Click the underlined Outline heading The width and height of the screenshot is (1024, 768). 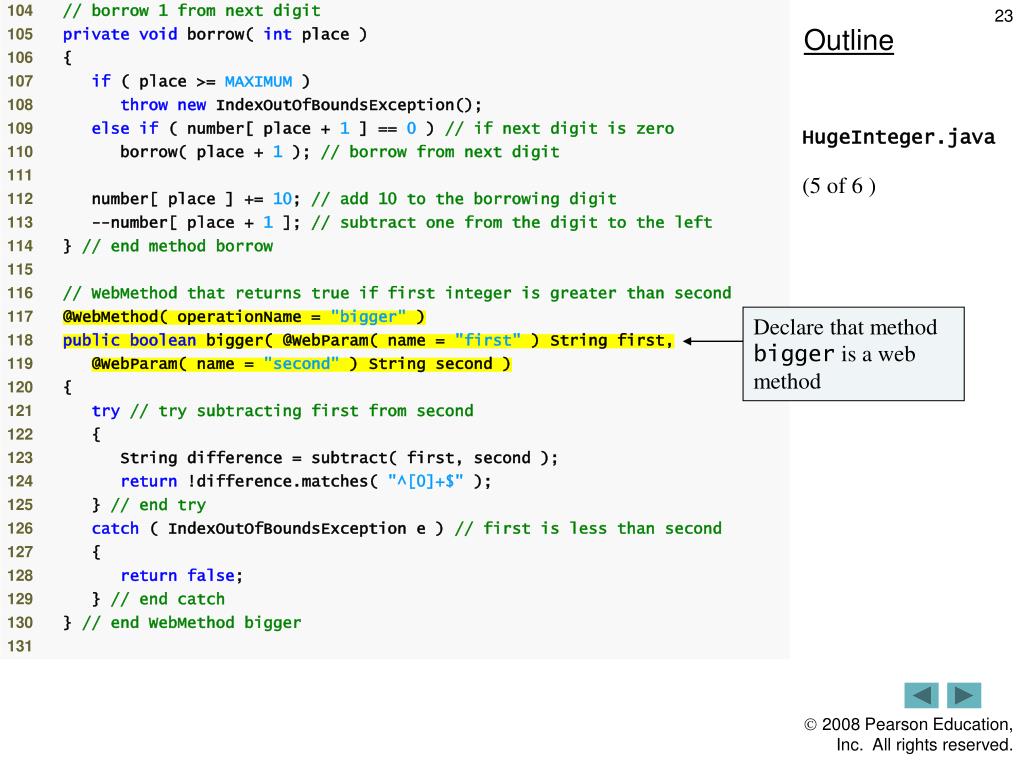[x=848, y=40]
